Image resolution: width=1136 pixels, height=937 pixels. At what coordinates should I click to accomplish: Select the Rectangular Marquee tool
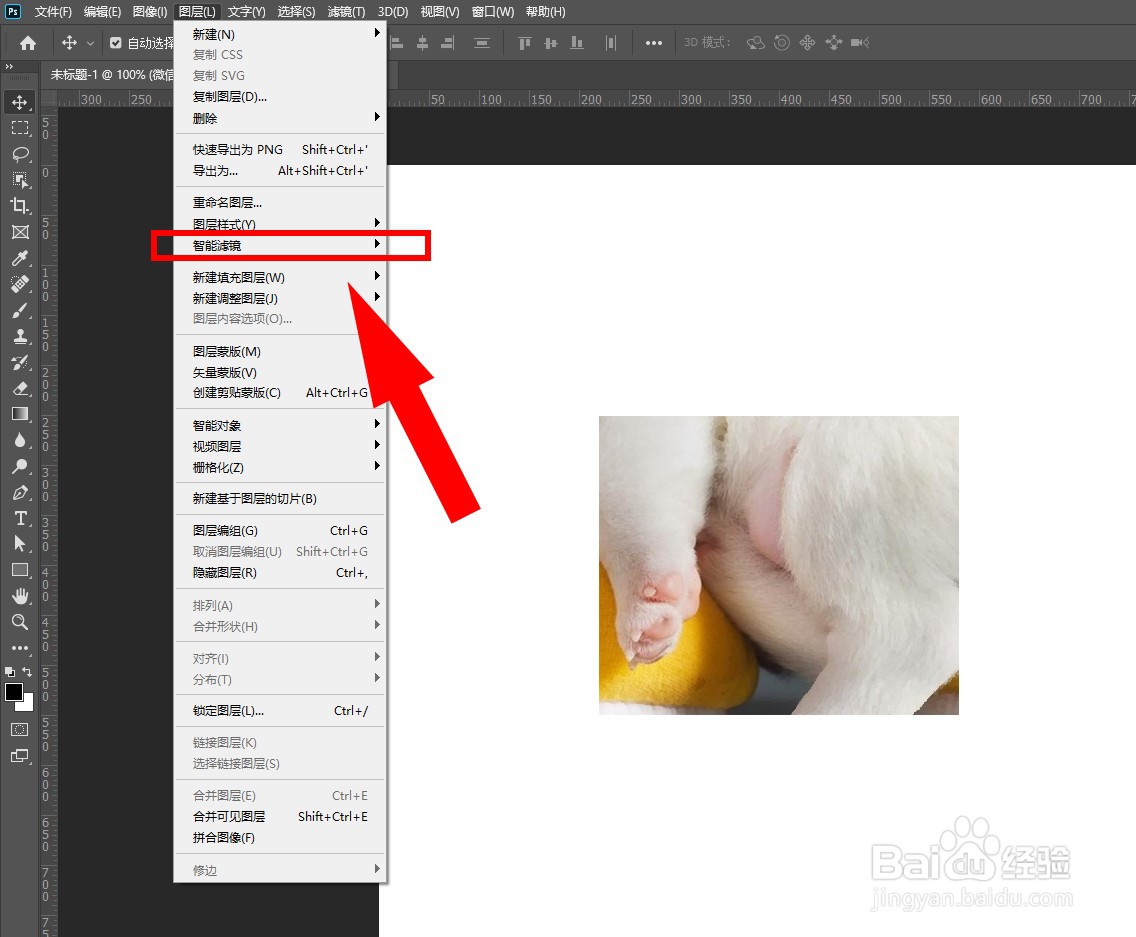click(20, 128)
